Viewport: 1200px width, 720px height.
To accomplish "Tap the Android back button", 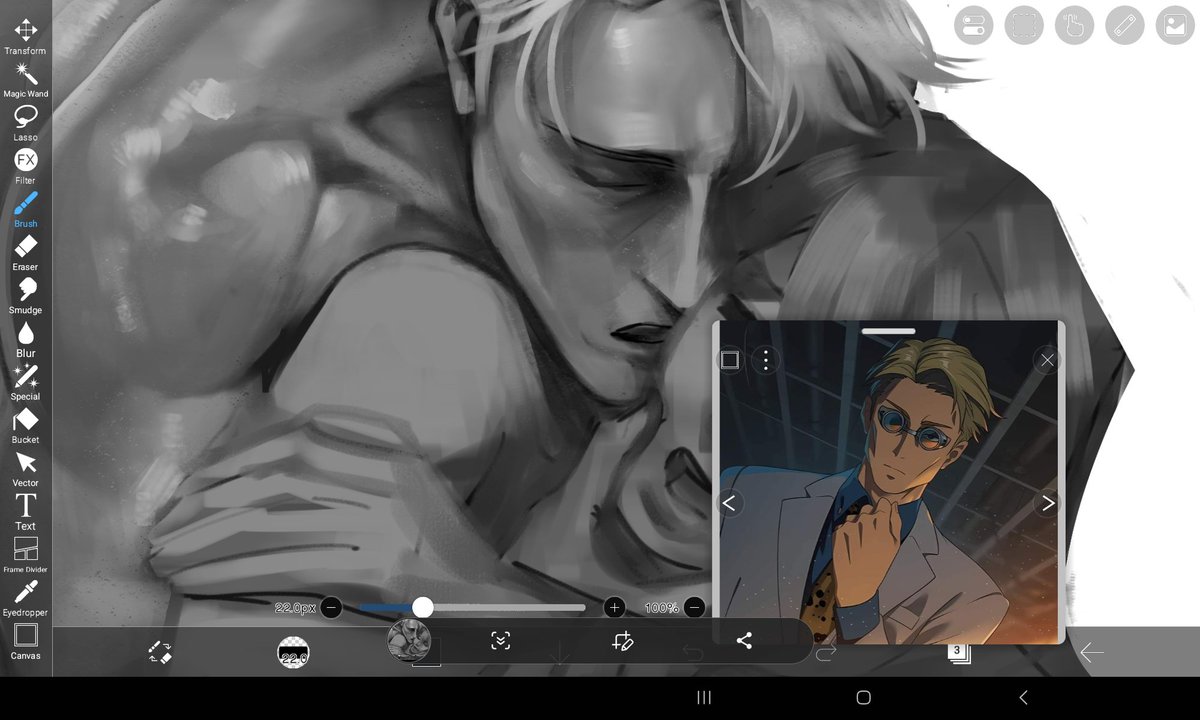I will click(1023, 697).
